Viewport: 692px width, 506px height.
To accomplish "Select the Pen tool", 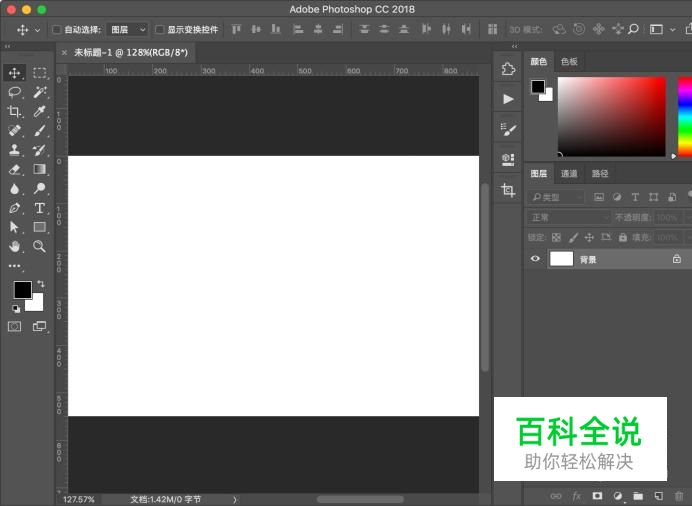I will 15,208.
